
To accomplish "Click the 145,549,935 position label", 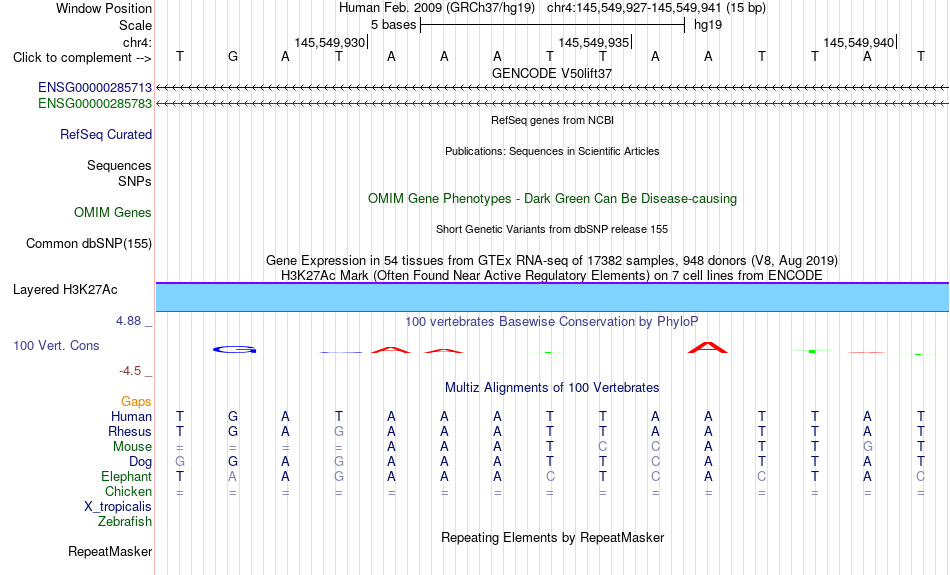I will pos(594,42).
